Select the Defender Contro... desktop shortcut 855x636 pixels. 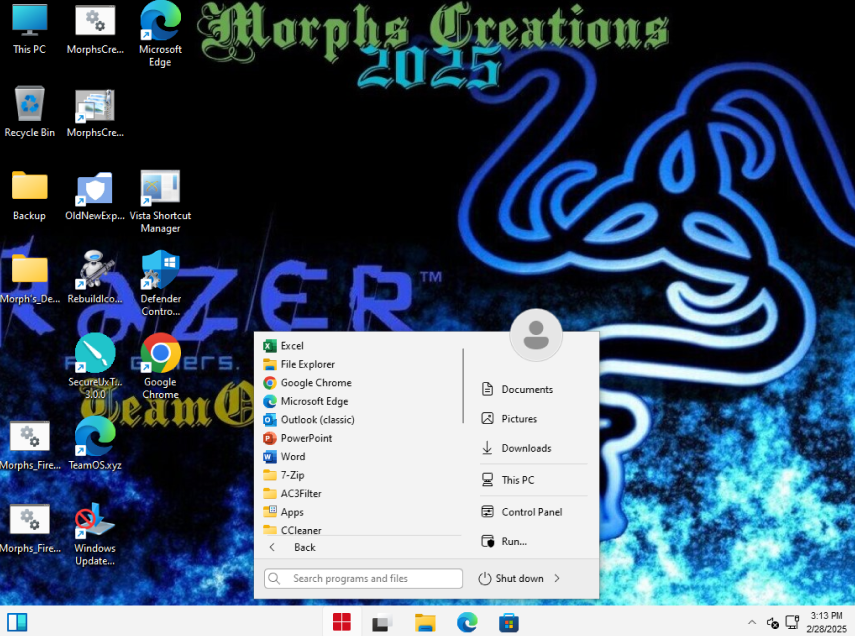(160, 284)
